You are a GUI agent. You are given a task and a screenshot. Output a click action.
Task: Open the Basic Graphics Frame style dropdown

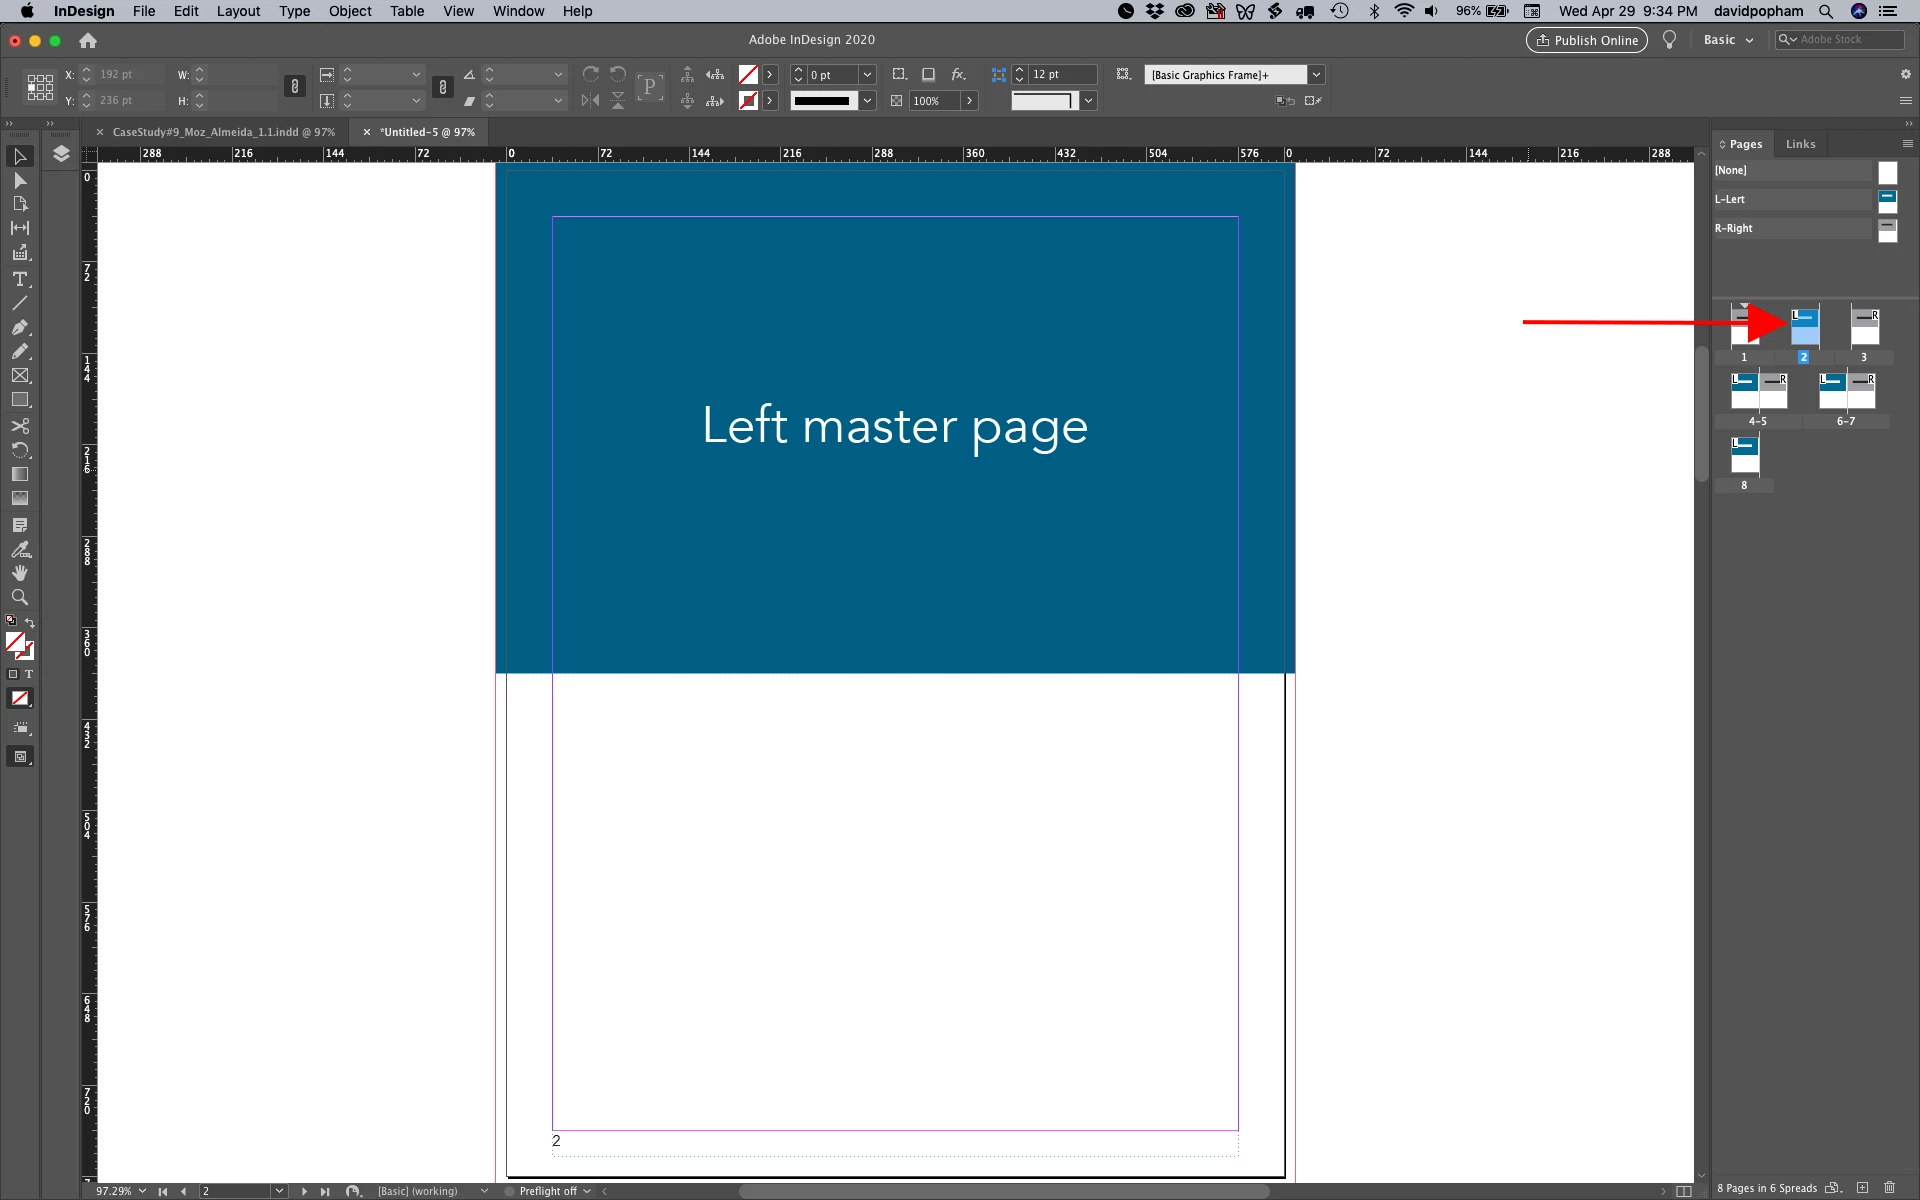click(1316, 75)
